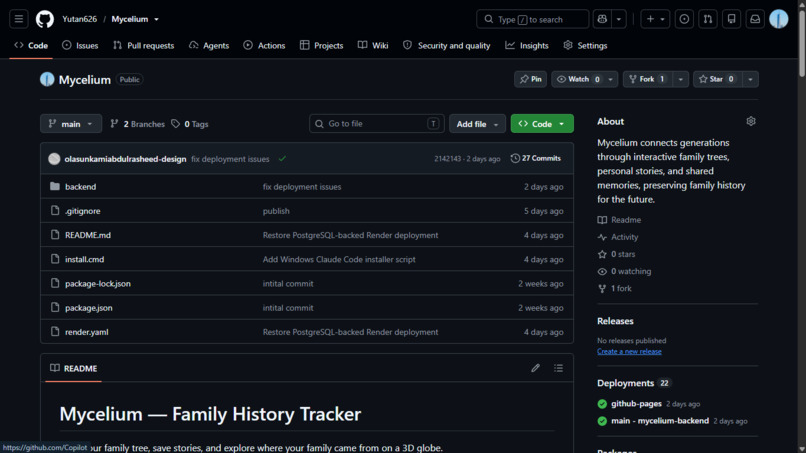Open the github-pages deployment
Image resolution: width=806 pixels, height=453 pixels.
click(x=636, y=404)
